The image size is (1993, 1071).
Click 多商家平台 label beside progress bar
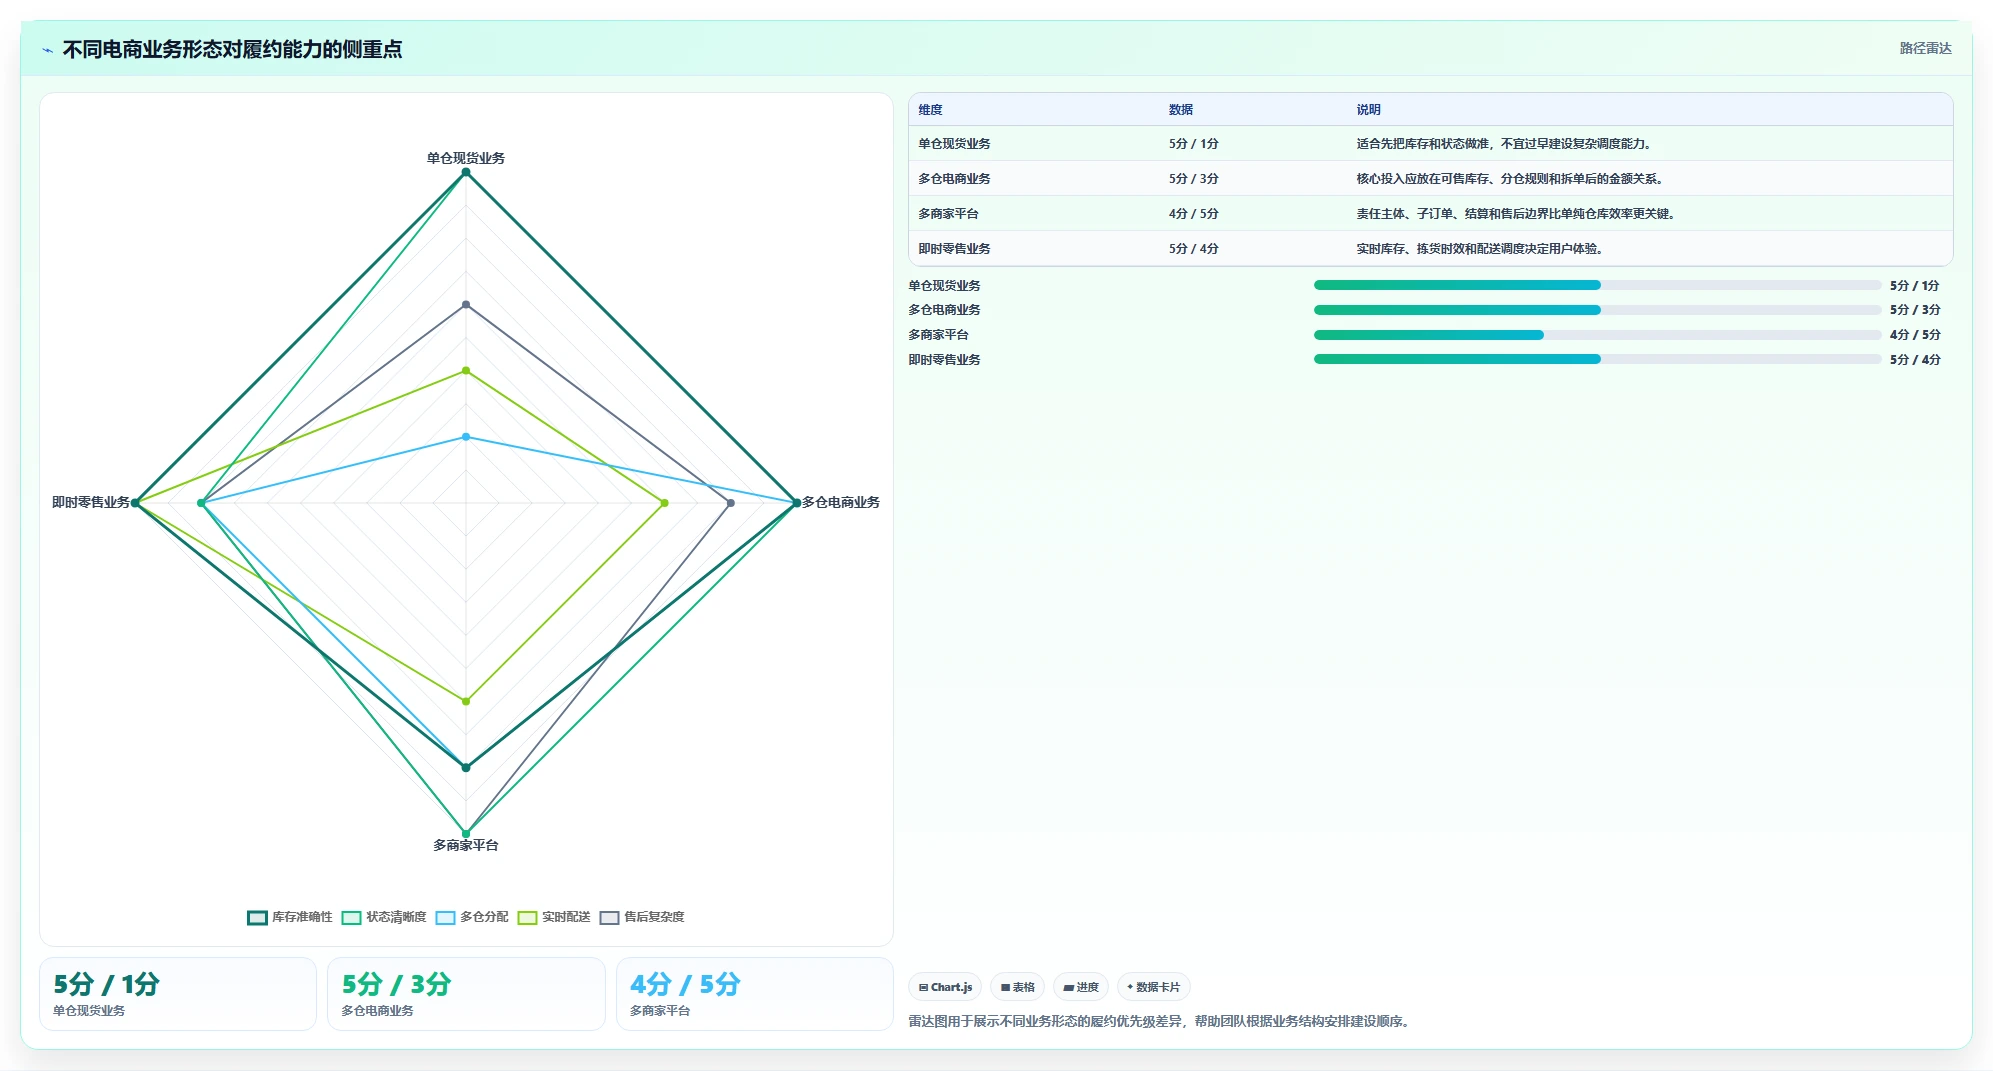tap(938, 335)
